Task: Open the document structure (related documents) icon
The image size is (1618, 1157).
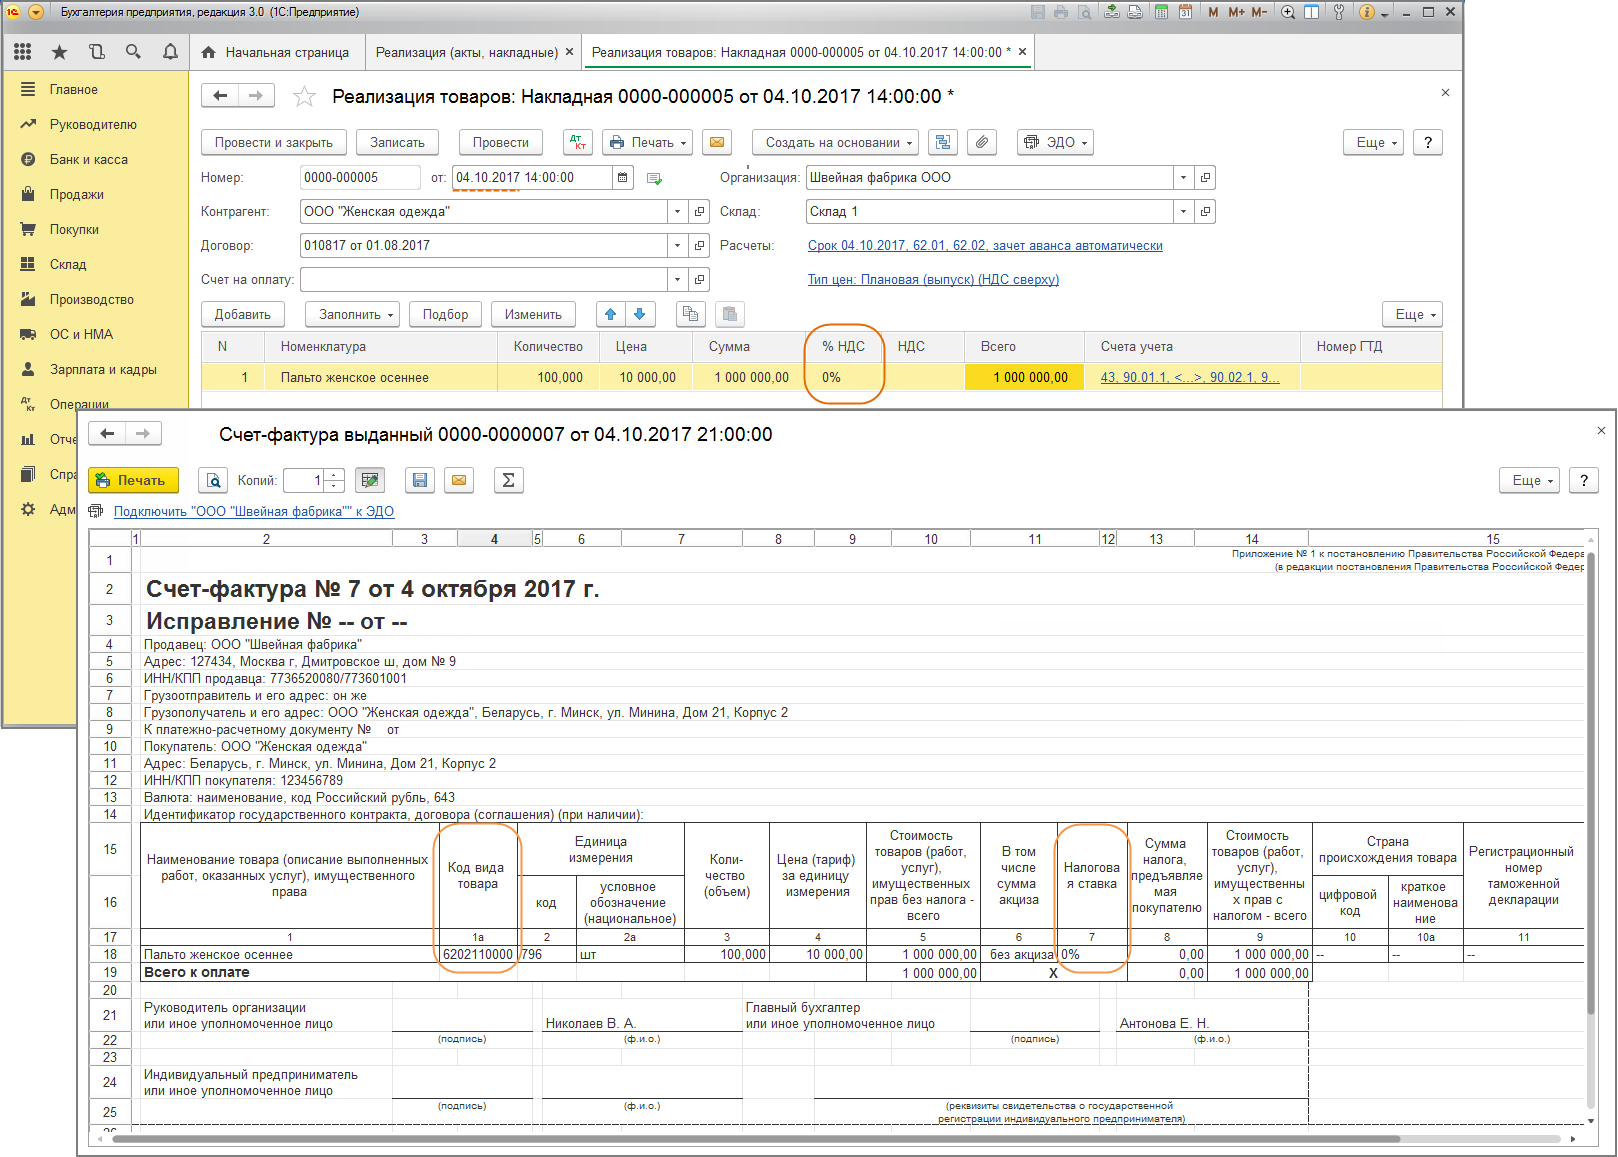Action: point(942,143)
